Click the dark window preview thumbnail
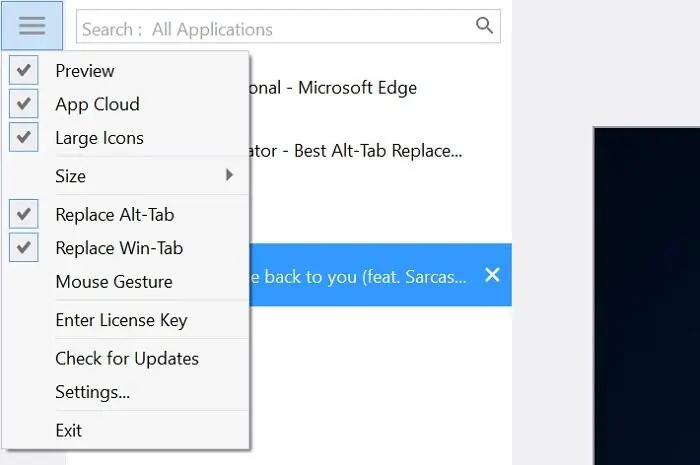700x465 pixels. 646,296
